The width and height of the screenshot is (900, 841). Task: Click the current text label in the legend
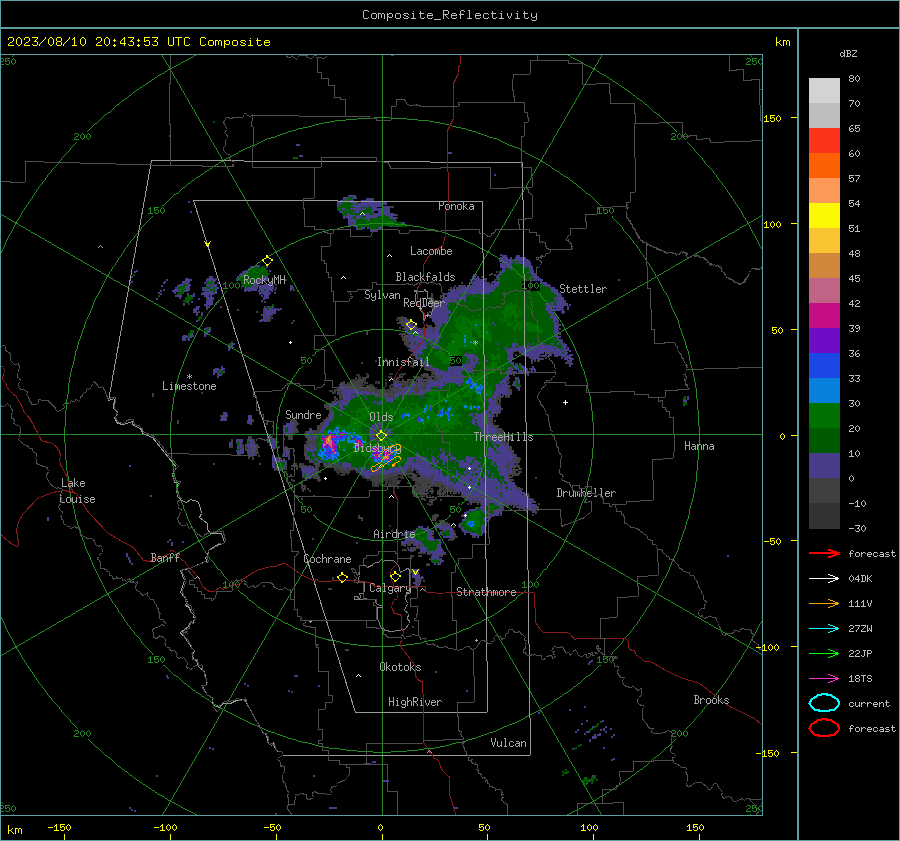(x=868, y=703)
